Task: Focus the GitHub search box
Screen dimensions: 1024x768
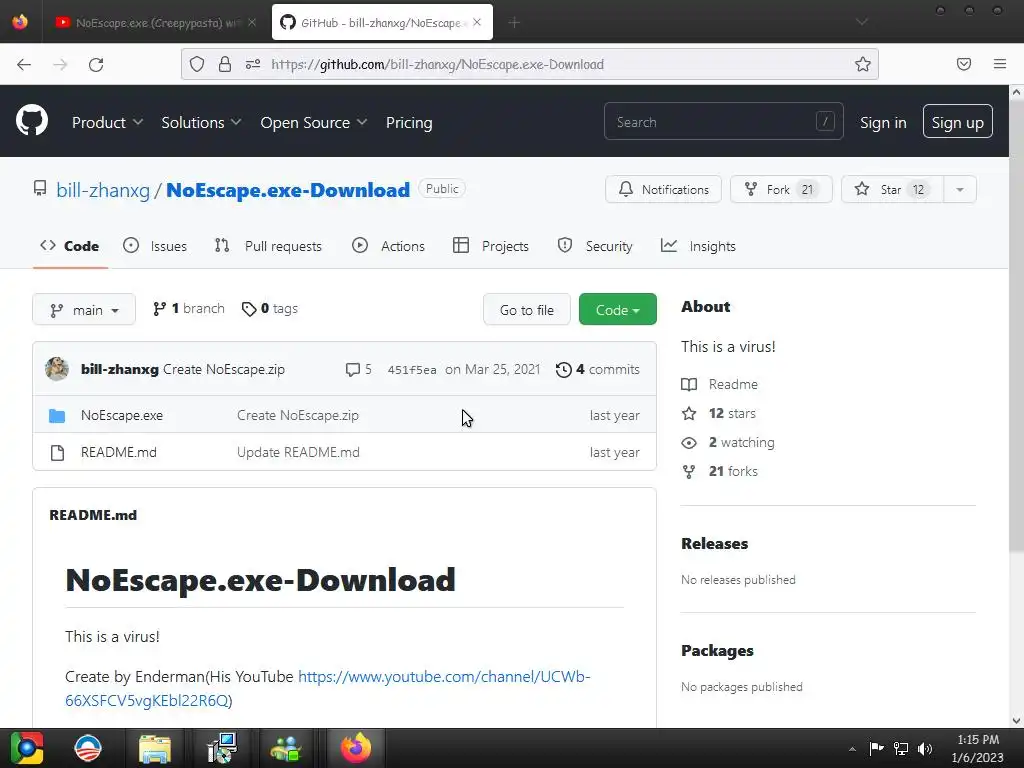Action: tap(724, 121)
